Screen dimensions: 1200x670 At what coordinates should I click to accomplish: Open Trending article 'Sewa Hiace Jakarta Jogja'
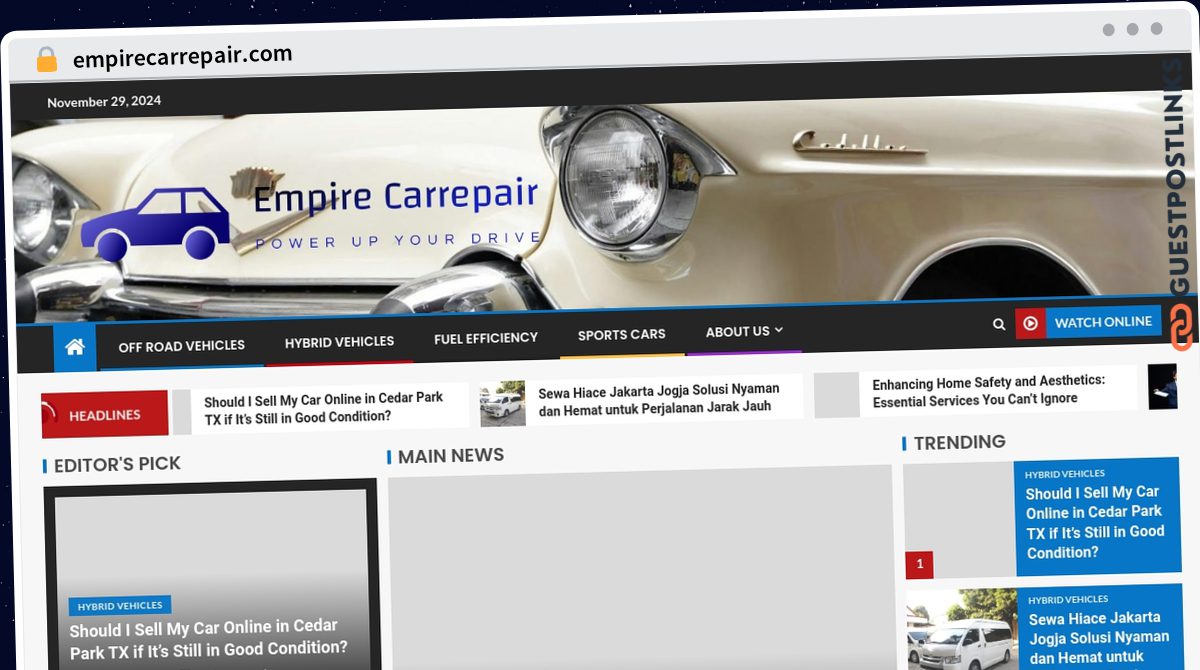(x=1099, y=637)
